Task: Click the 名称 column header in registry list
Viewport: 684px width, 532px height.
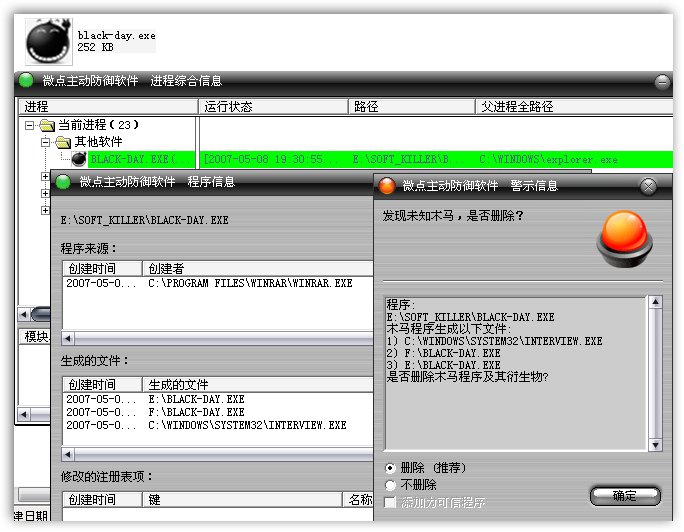Action: click(x=358, y=499)
